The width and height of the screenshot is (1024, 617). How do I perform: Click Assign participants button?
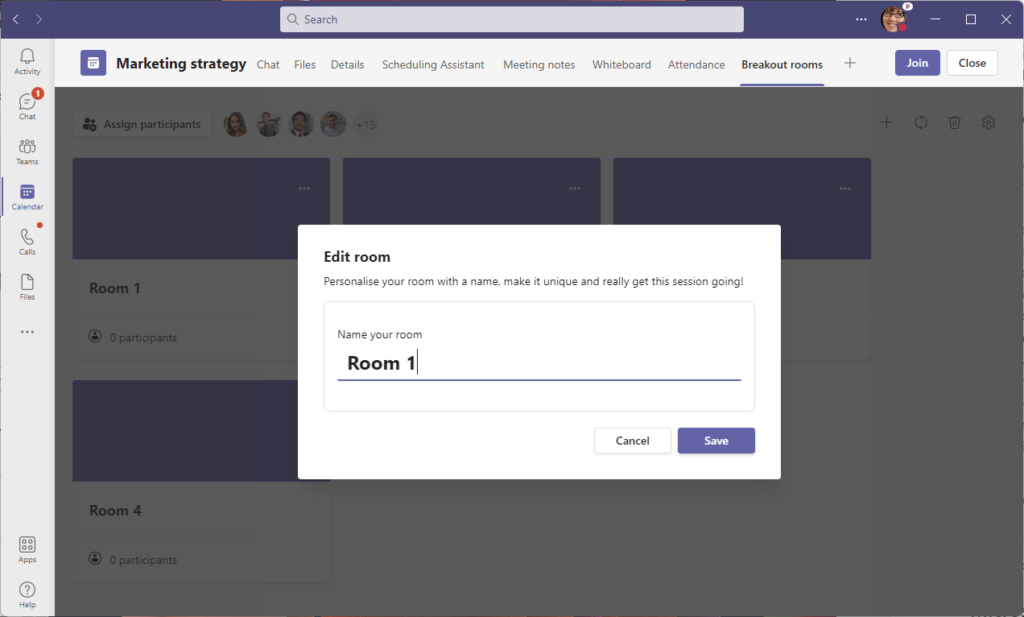142,124
